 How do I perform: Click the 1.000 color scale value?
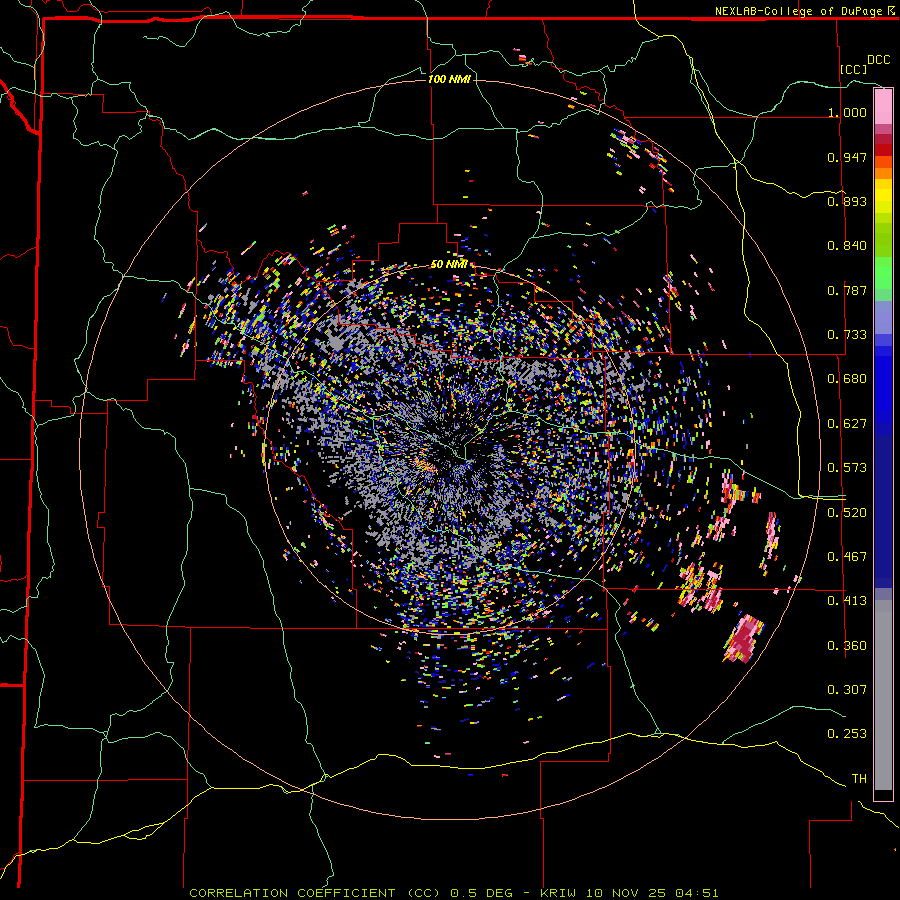pos(847,112)
